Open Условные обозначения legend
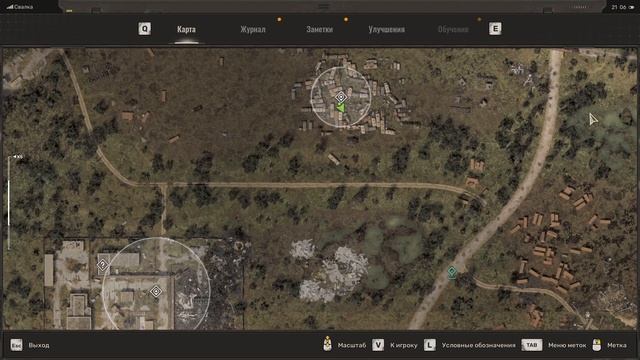640x360 pixels. coord(478,345)
